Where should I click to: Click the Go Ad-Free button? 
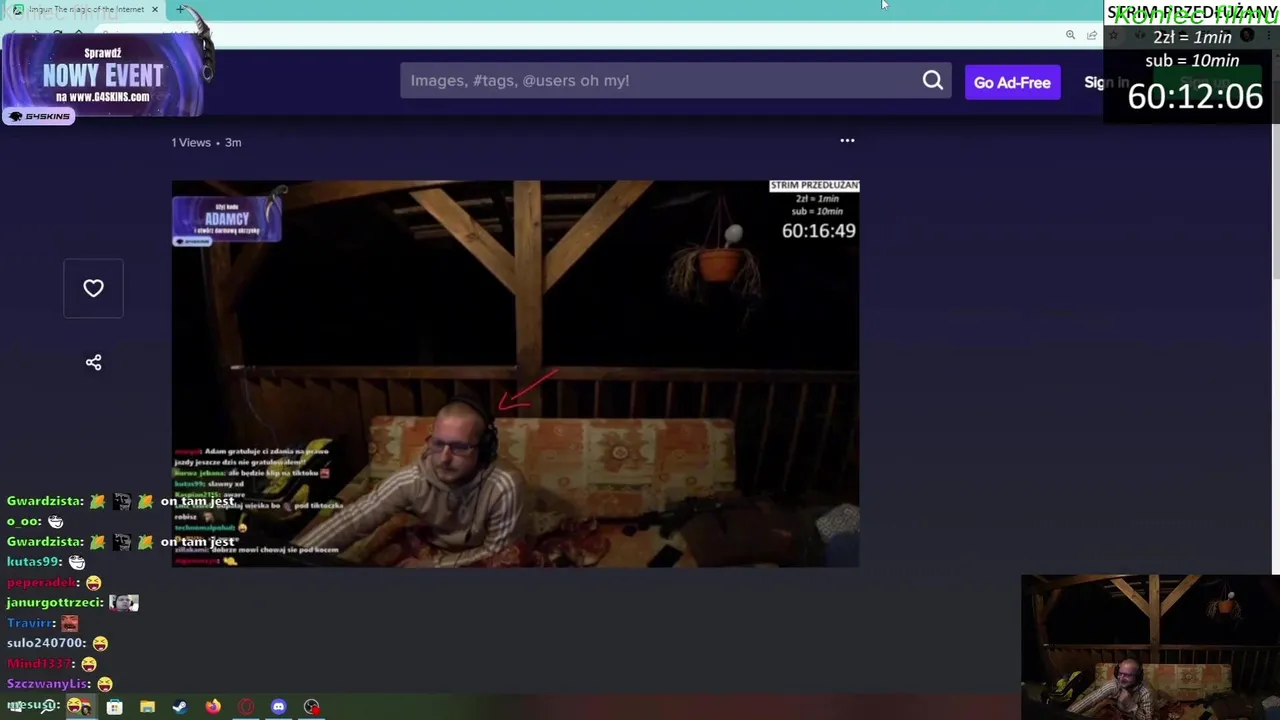[1012, 82]
